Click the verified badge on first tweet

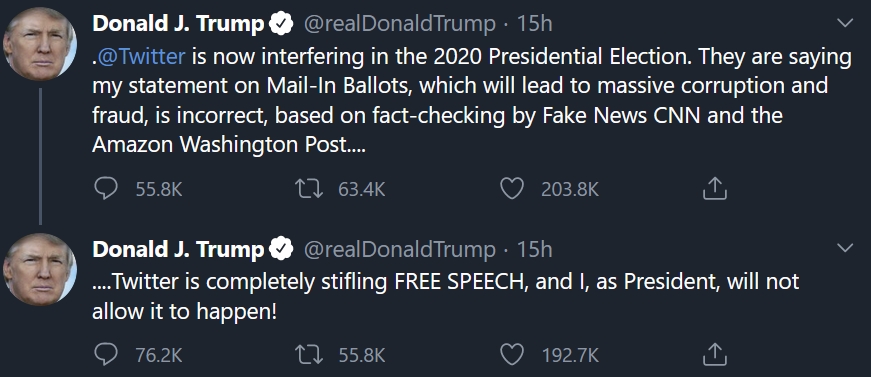(x=282, y=24)
